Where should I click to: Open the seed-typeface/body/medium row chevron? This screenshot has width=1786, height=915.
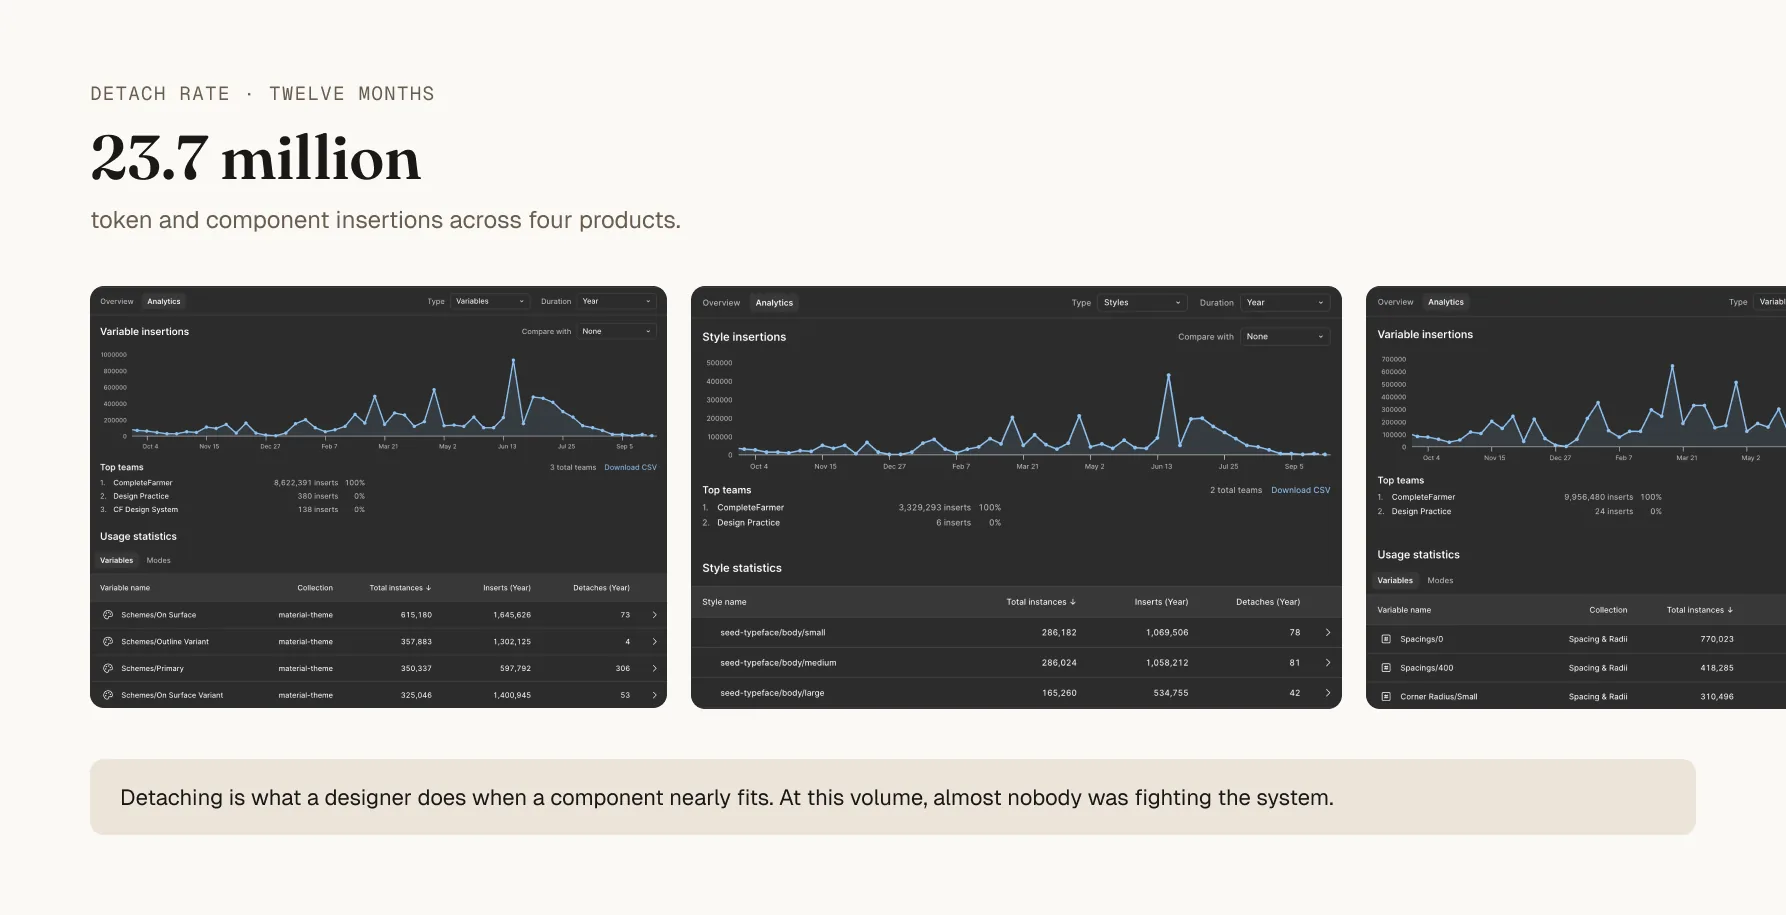(1328, 662)
